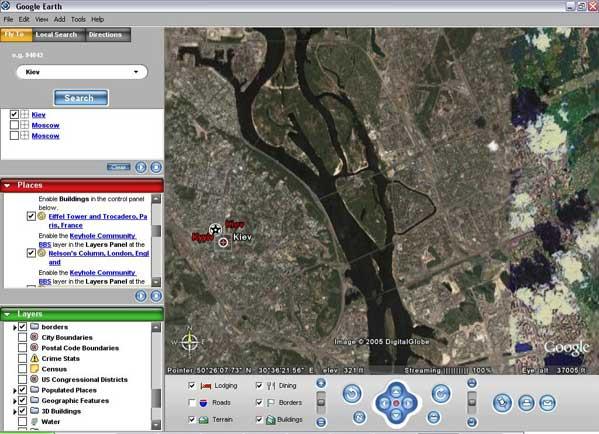Rotate the map view clockwise
The height and width of the screenshot is (434, 599).
(441, 394)
